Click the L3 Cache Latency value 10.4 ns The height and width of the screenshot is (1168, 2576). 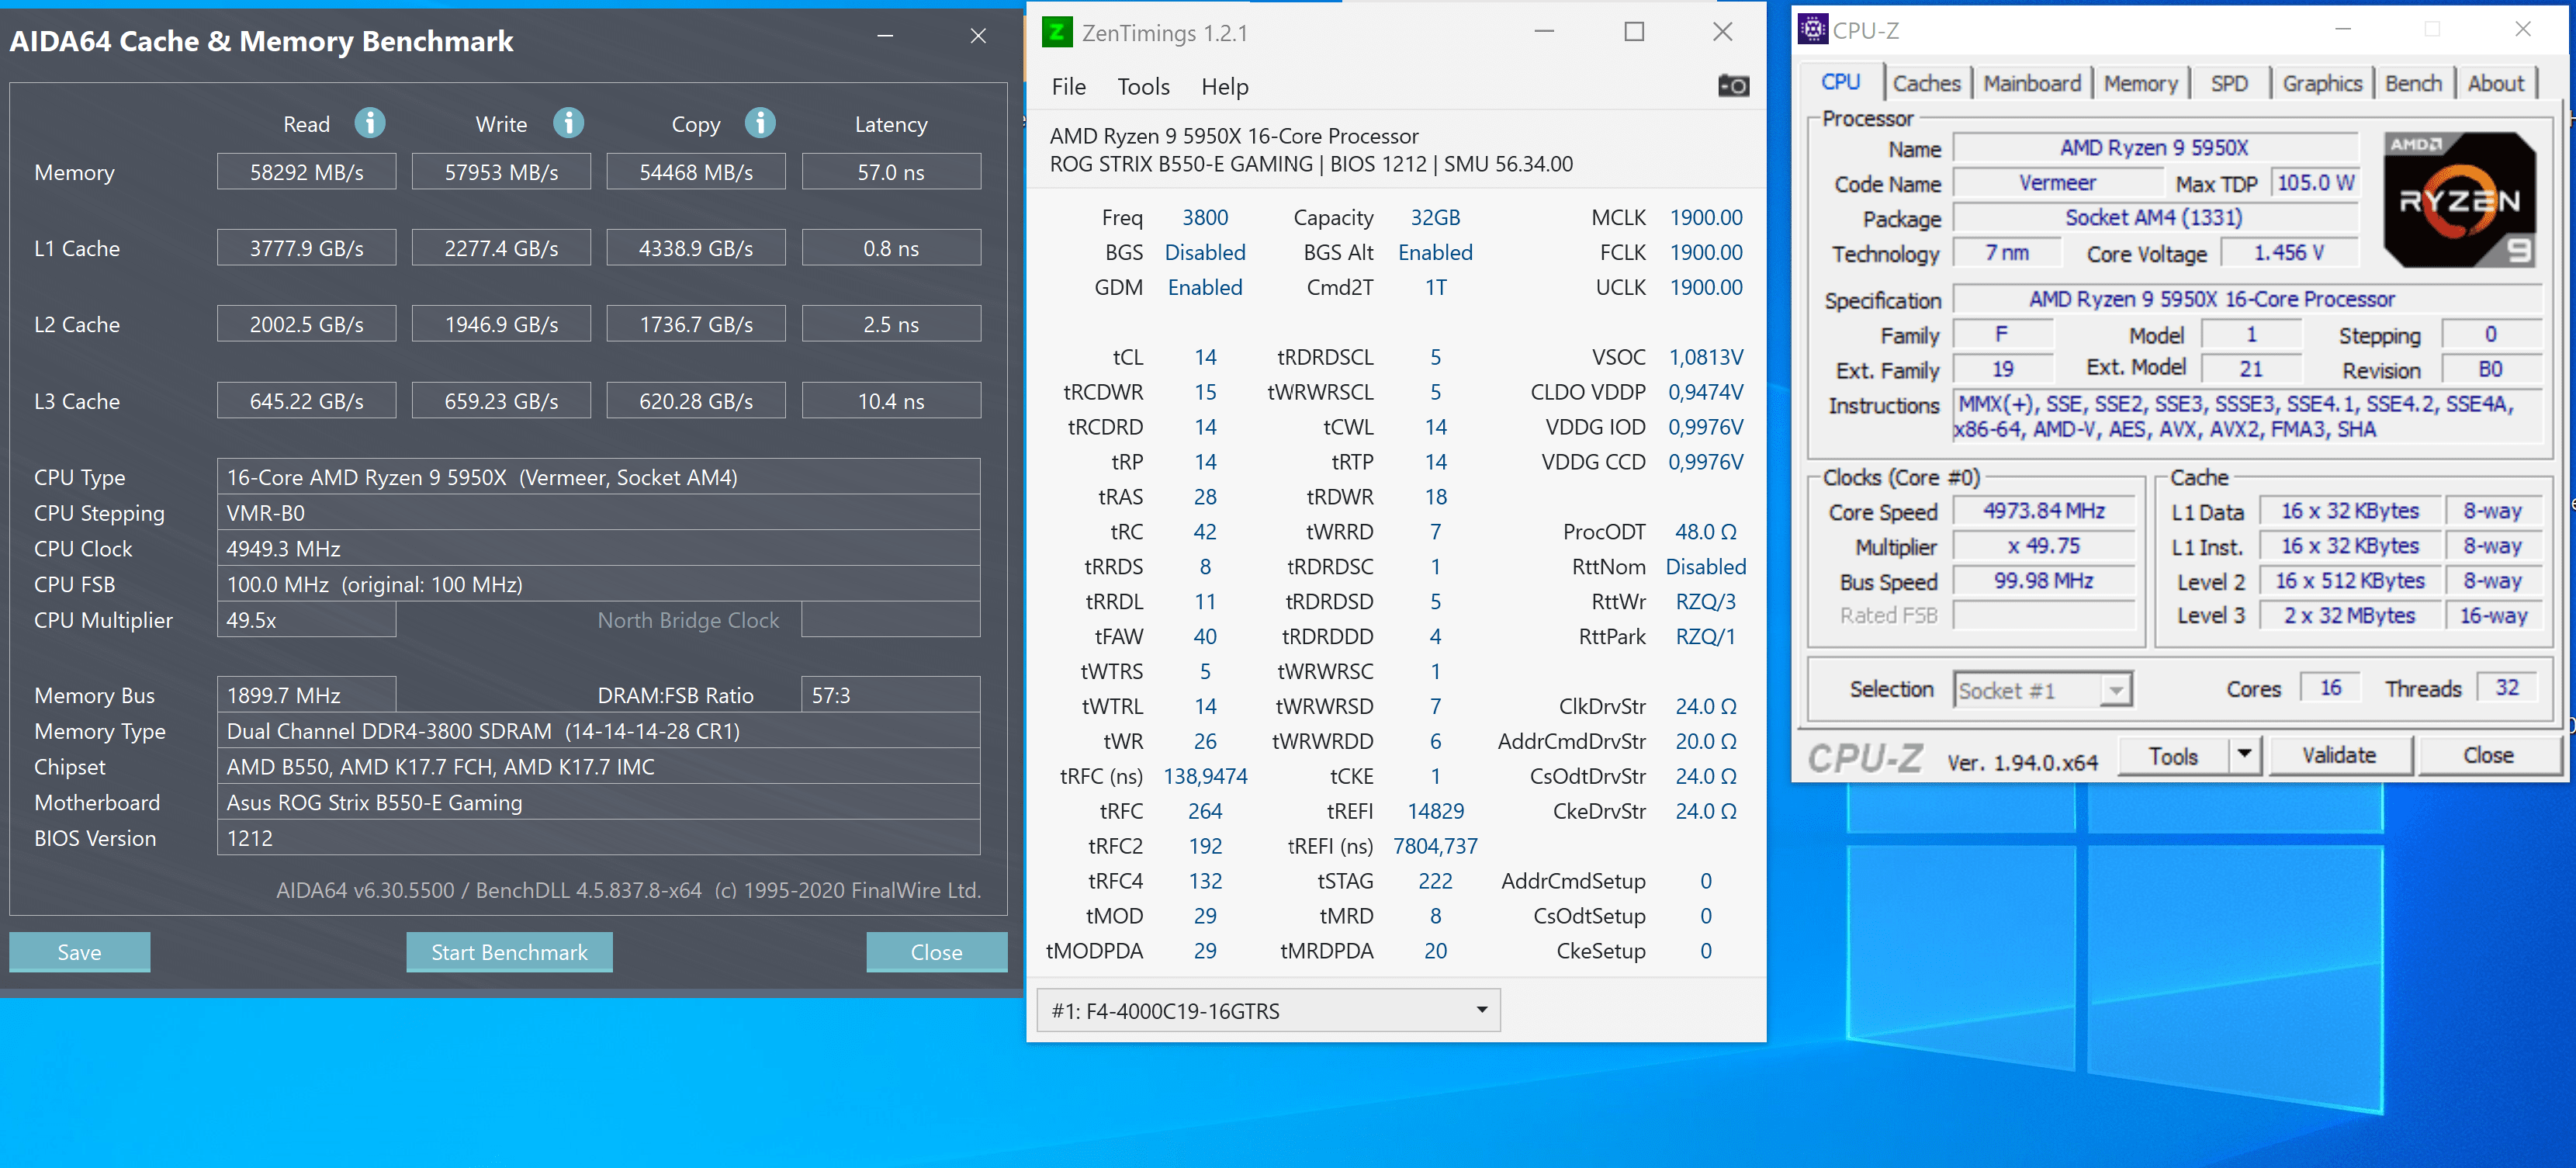click(891, 401)
